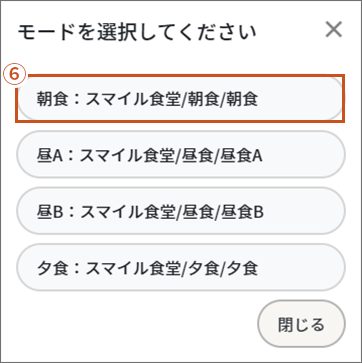Click the gray X at top right
The height and width of the screenshot is (363, 362).
pyautogui.click(x=334, y=30)
